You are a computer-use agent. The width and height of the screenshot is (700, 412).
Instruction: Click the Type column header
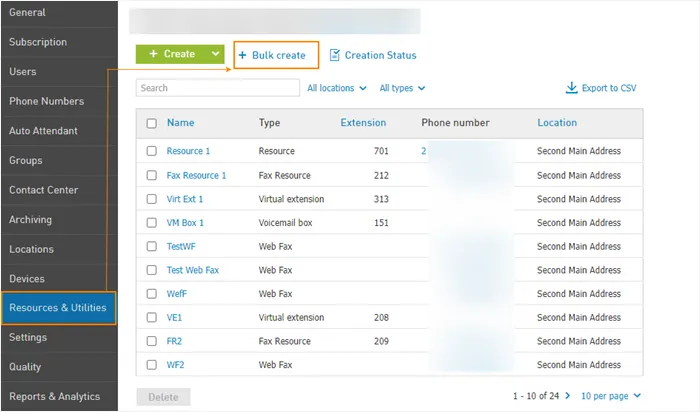click(269, 123)
